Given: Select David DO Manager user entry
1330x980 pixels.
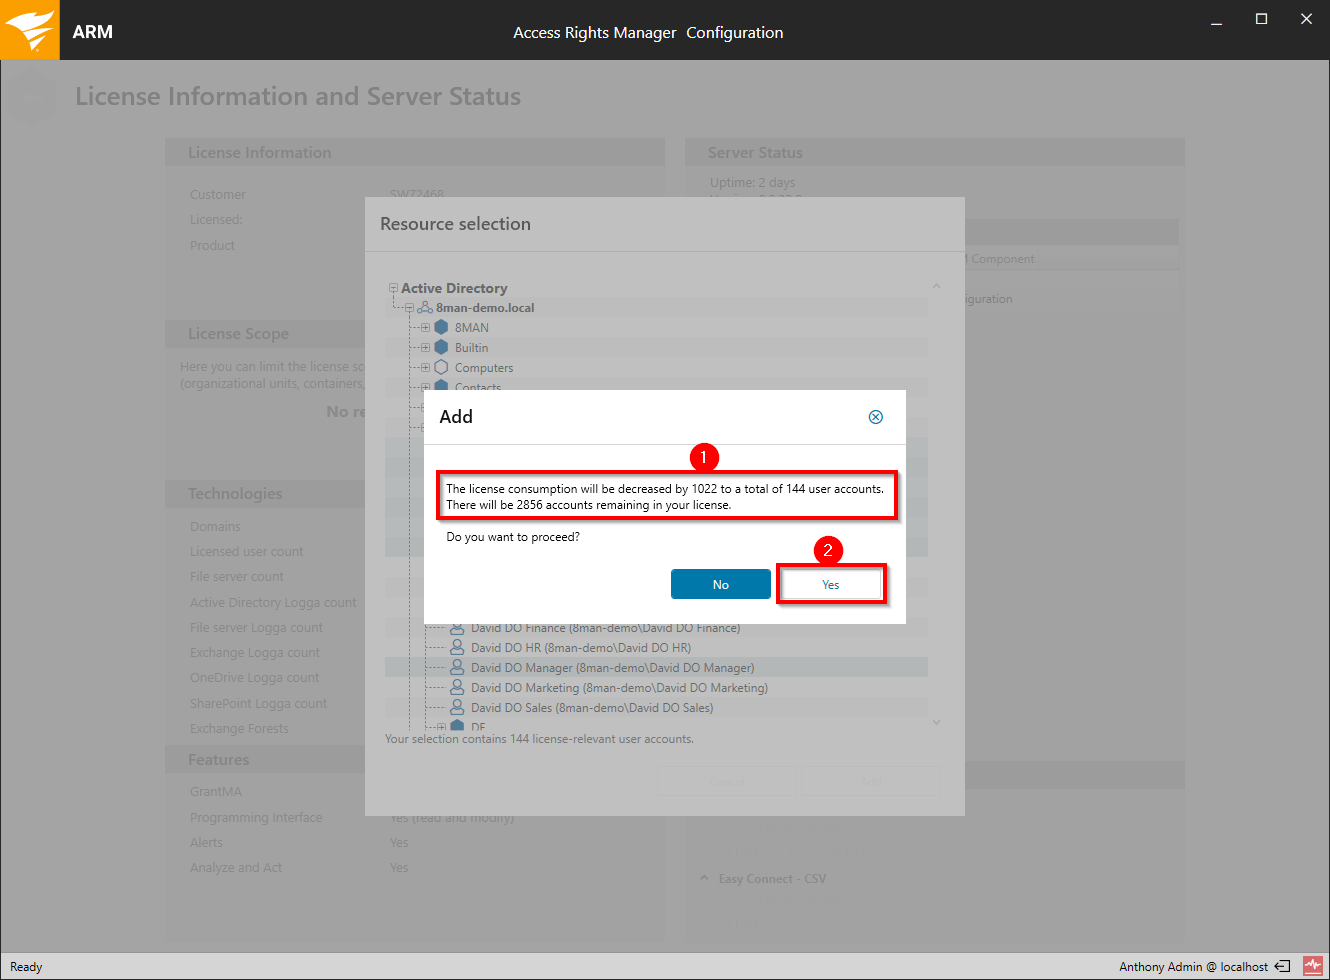Looking at the screenshot, I should [612, 668].
